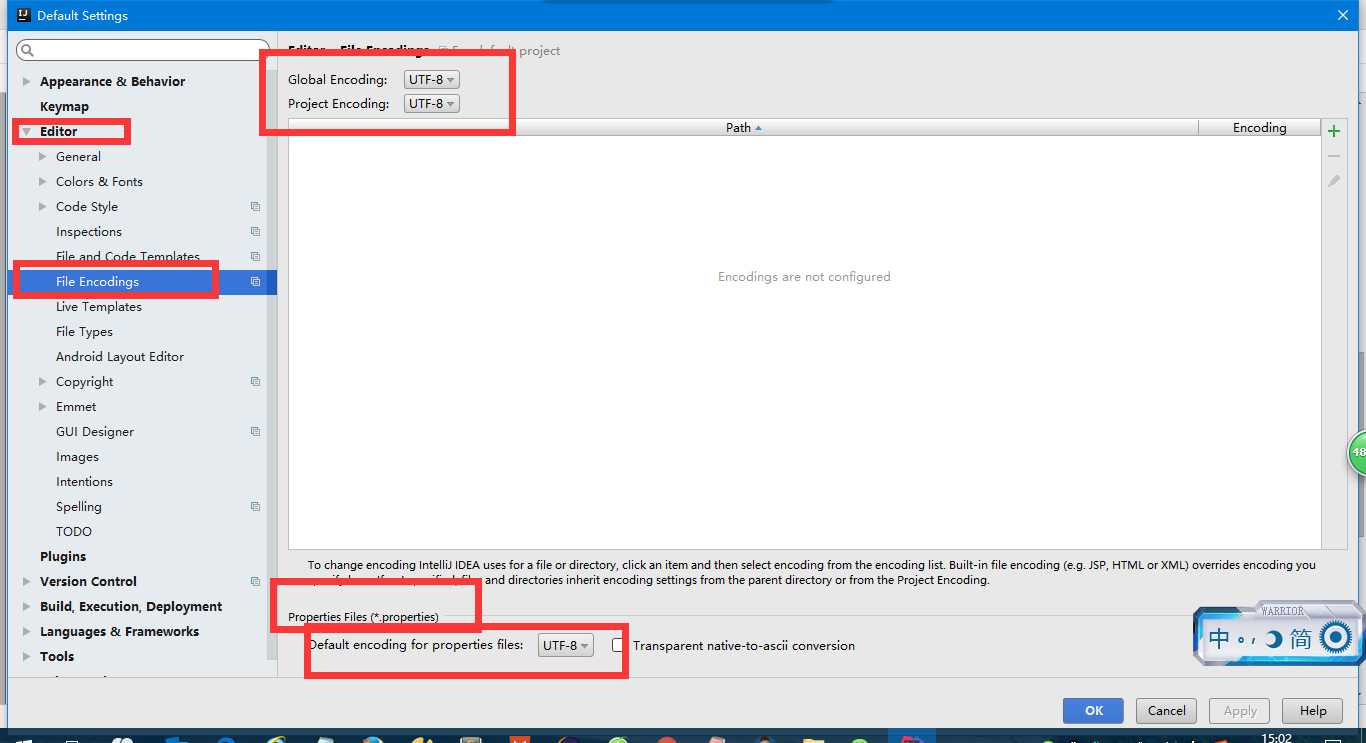Expand the Tools section arrow
The width and height of the screenshot is (1366, 743).
26,657
